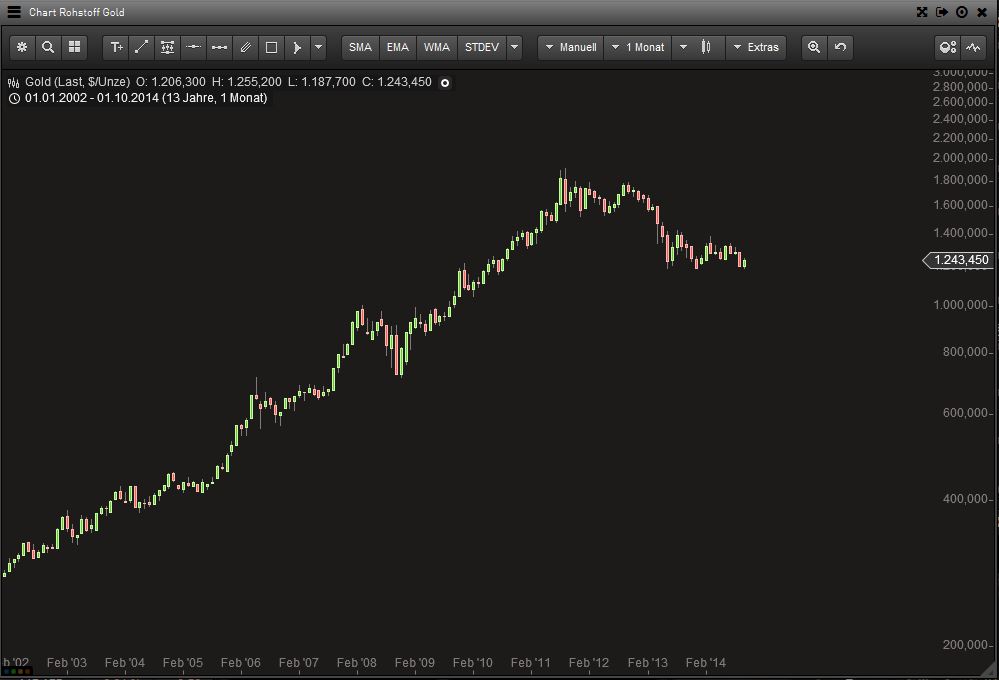Screen dimensions: 999x680
Task: Select the trend line drawing tool
Action: tap(141, 47)
